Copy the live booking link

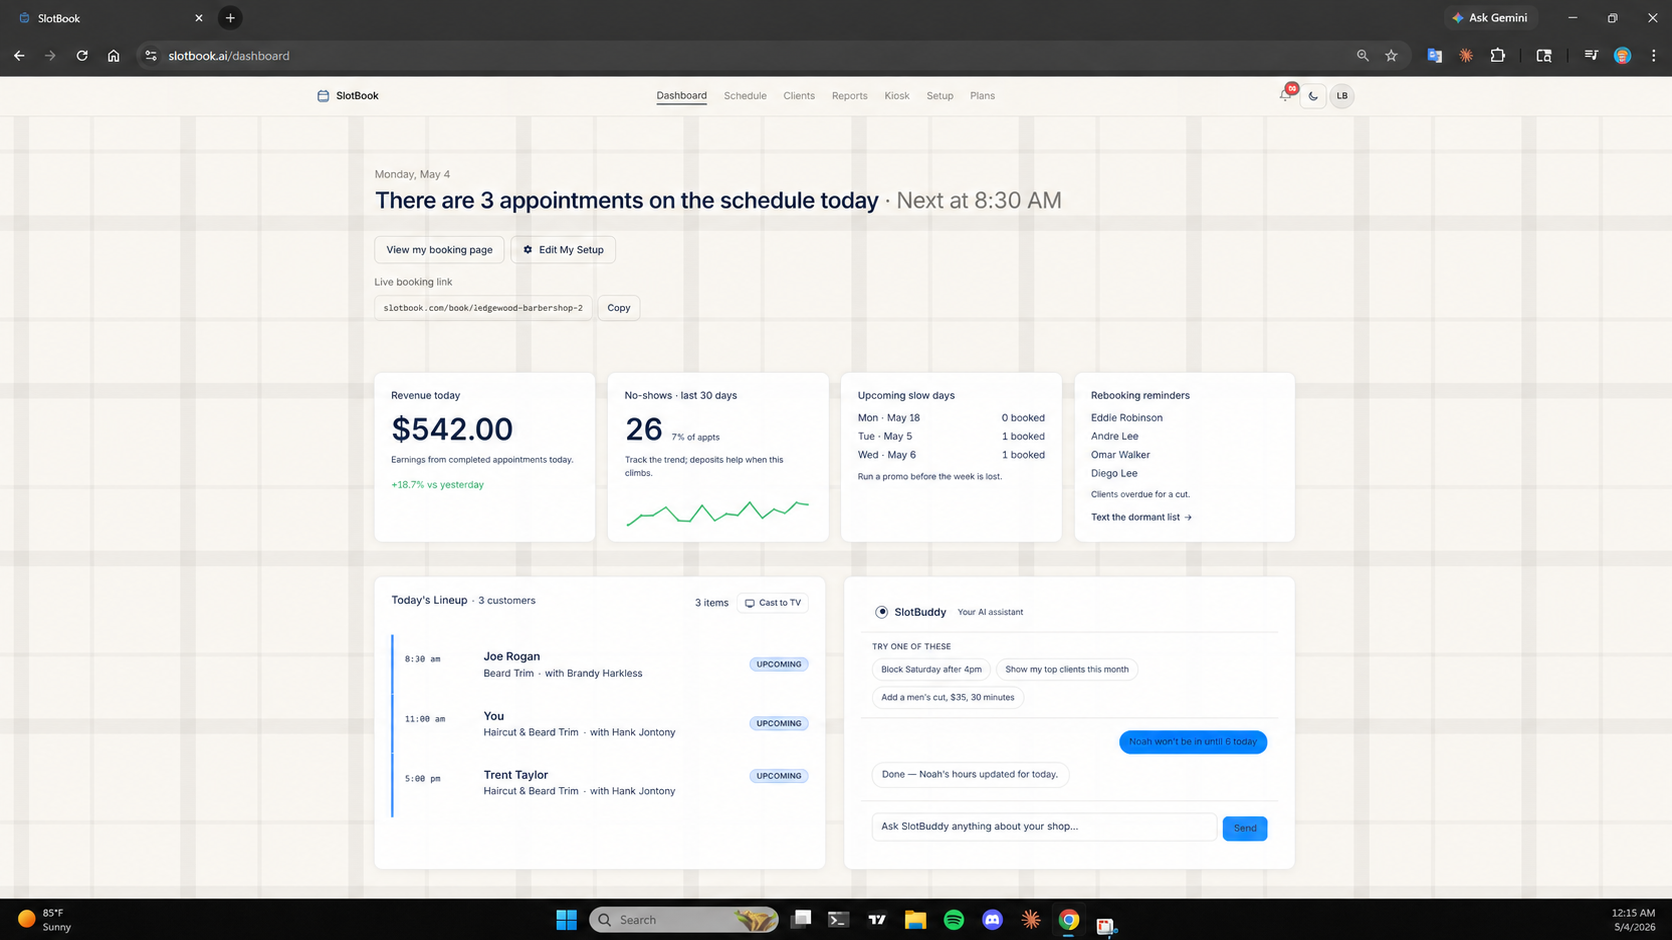[x=619, y=308]
